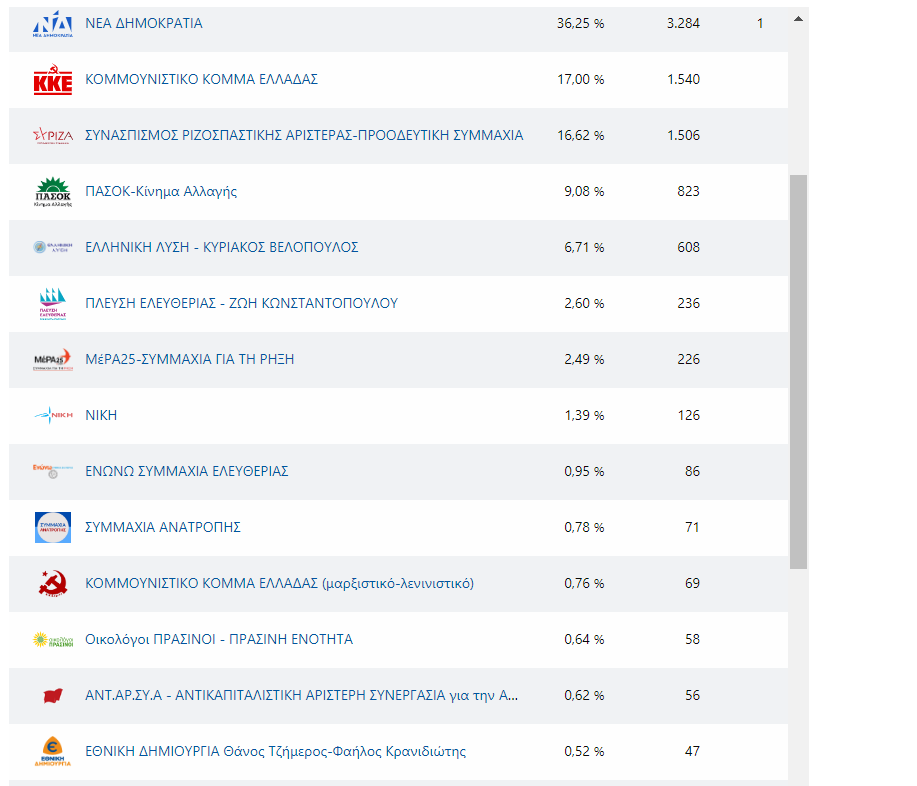Open Οικολόγοι ΠΡΑΣΙΝΟΙ - ΠΡΑΣΙΝΗ ΕΝΟΤΗΤΑ link
The image size is (917, 786).
pyautogui.click(x=219, y=639)
